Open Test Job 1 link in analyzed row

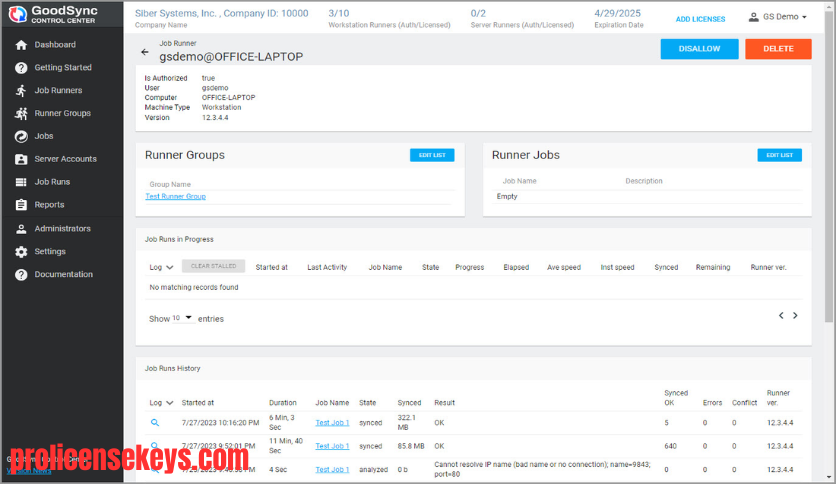coord(332,470)
